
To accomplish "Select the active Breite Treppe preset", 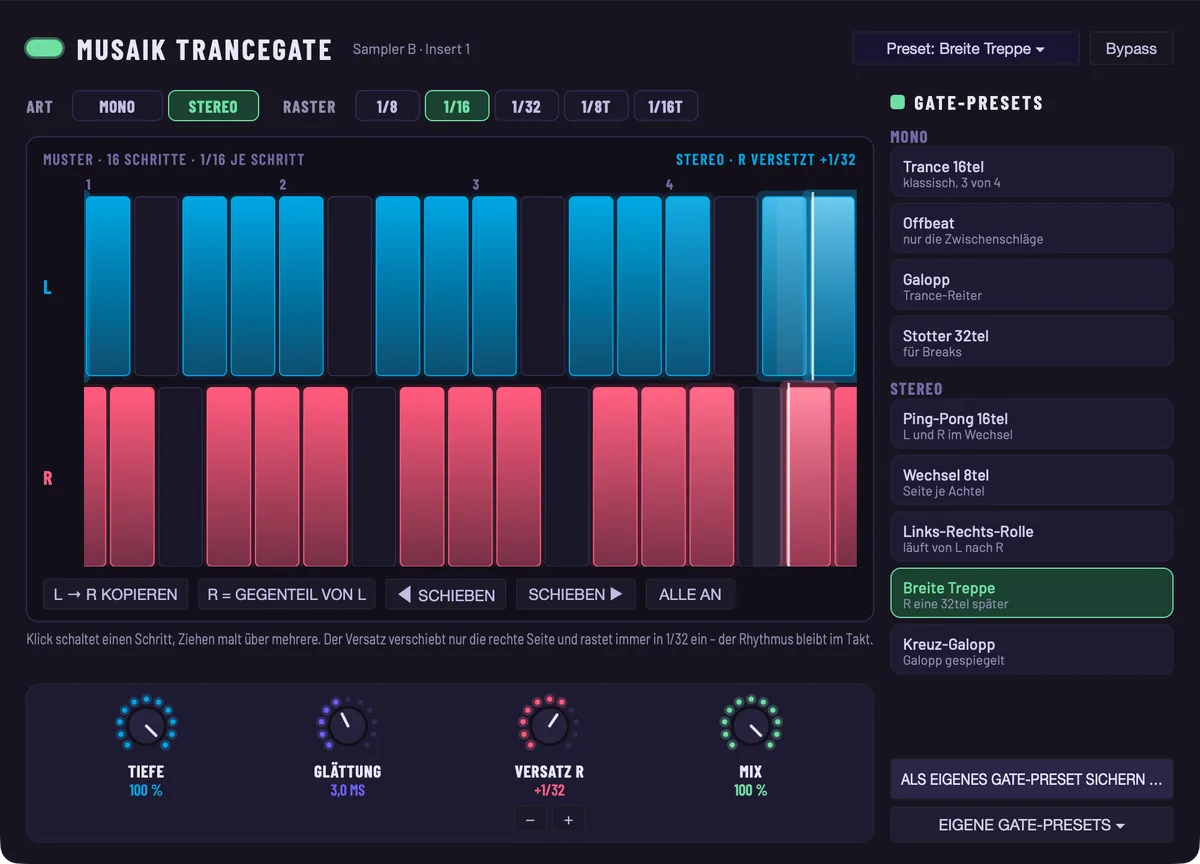I will coord(1031,594).
